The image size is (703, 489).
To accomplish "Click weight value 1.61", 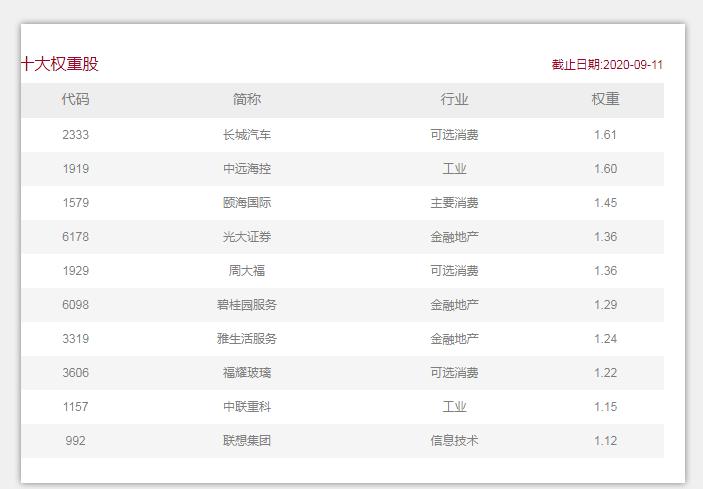I will (605, 134).
